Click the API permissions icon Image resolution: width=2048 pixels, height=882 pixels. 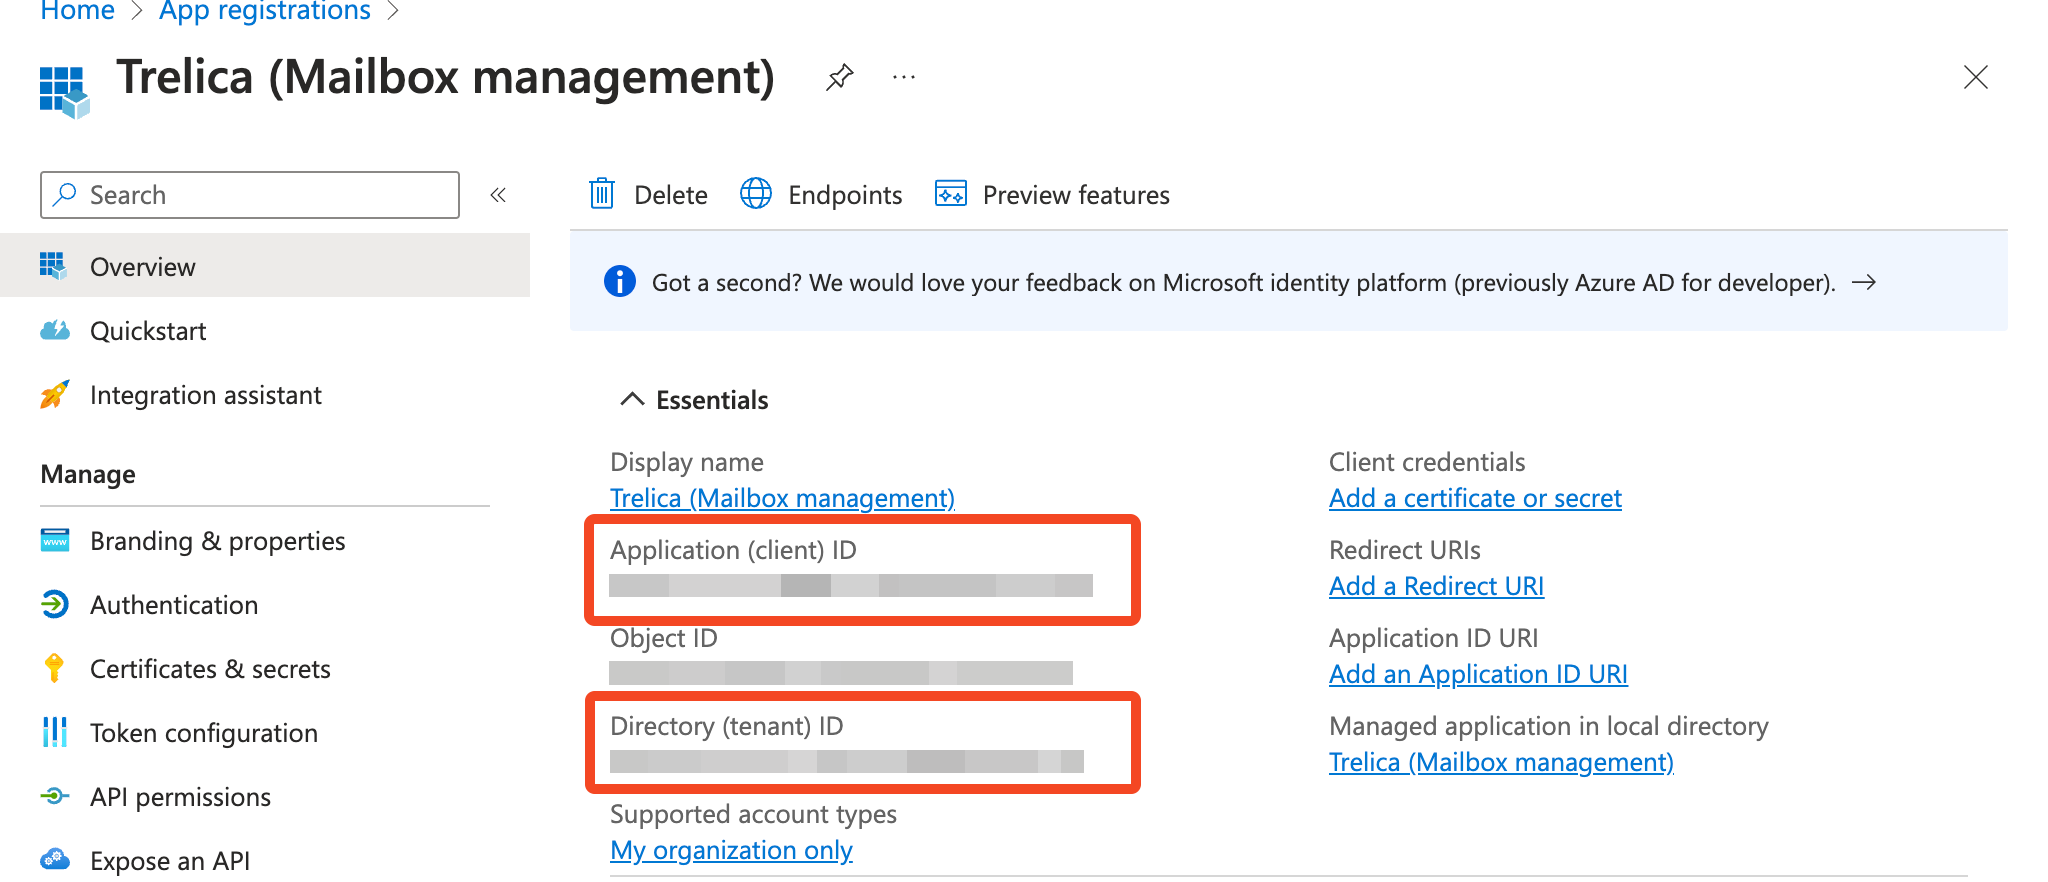tap(55, 796)
